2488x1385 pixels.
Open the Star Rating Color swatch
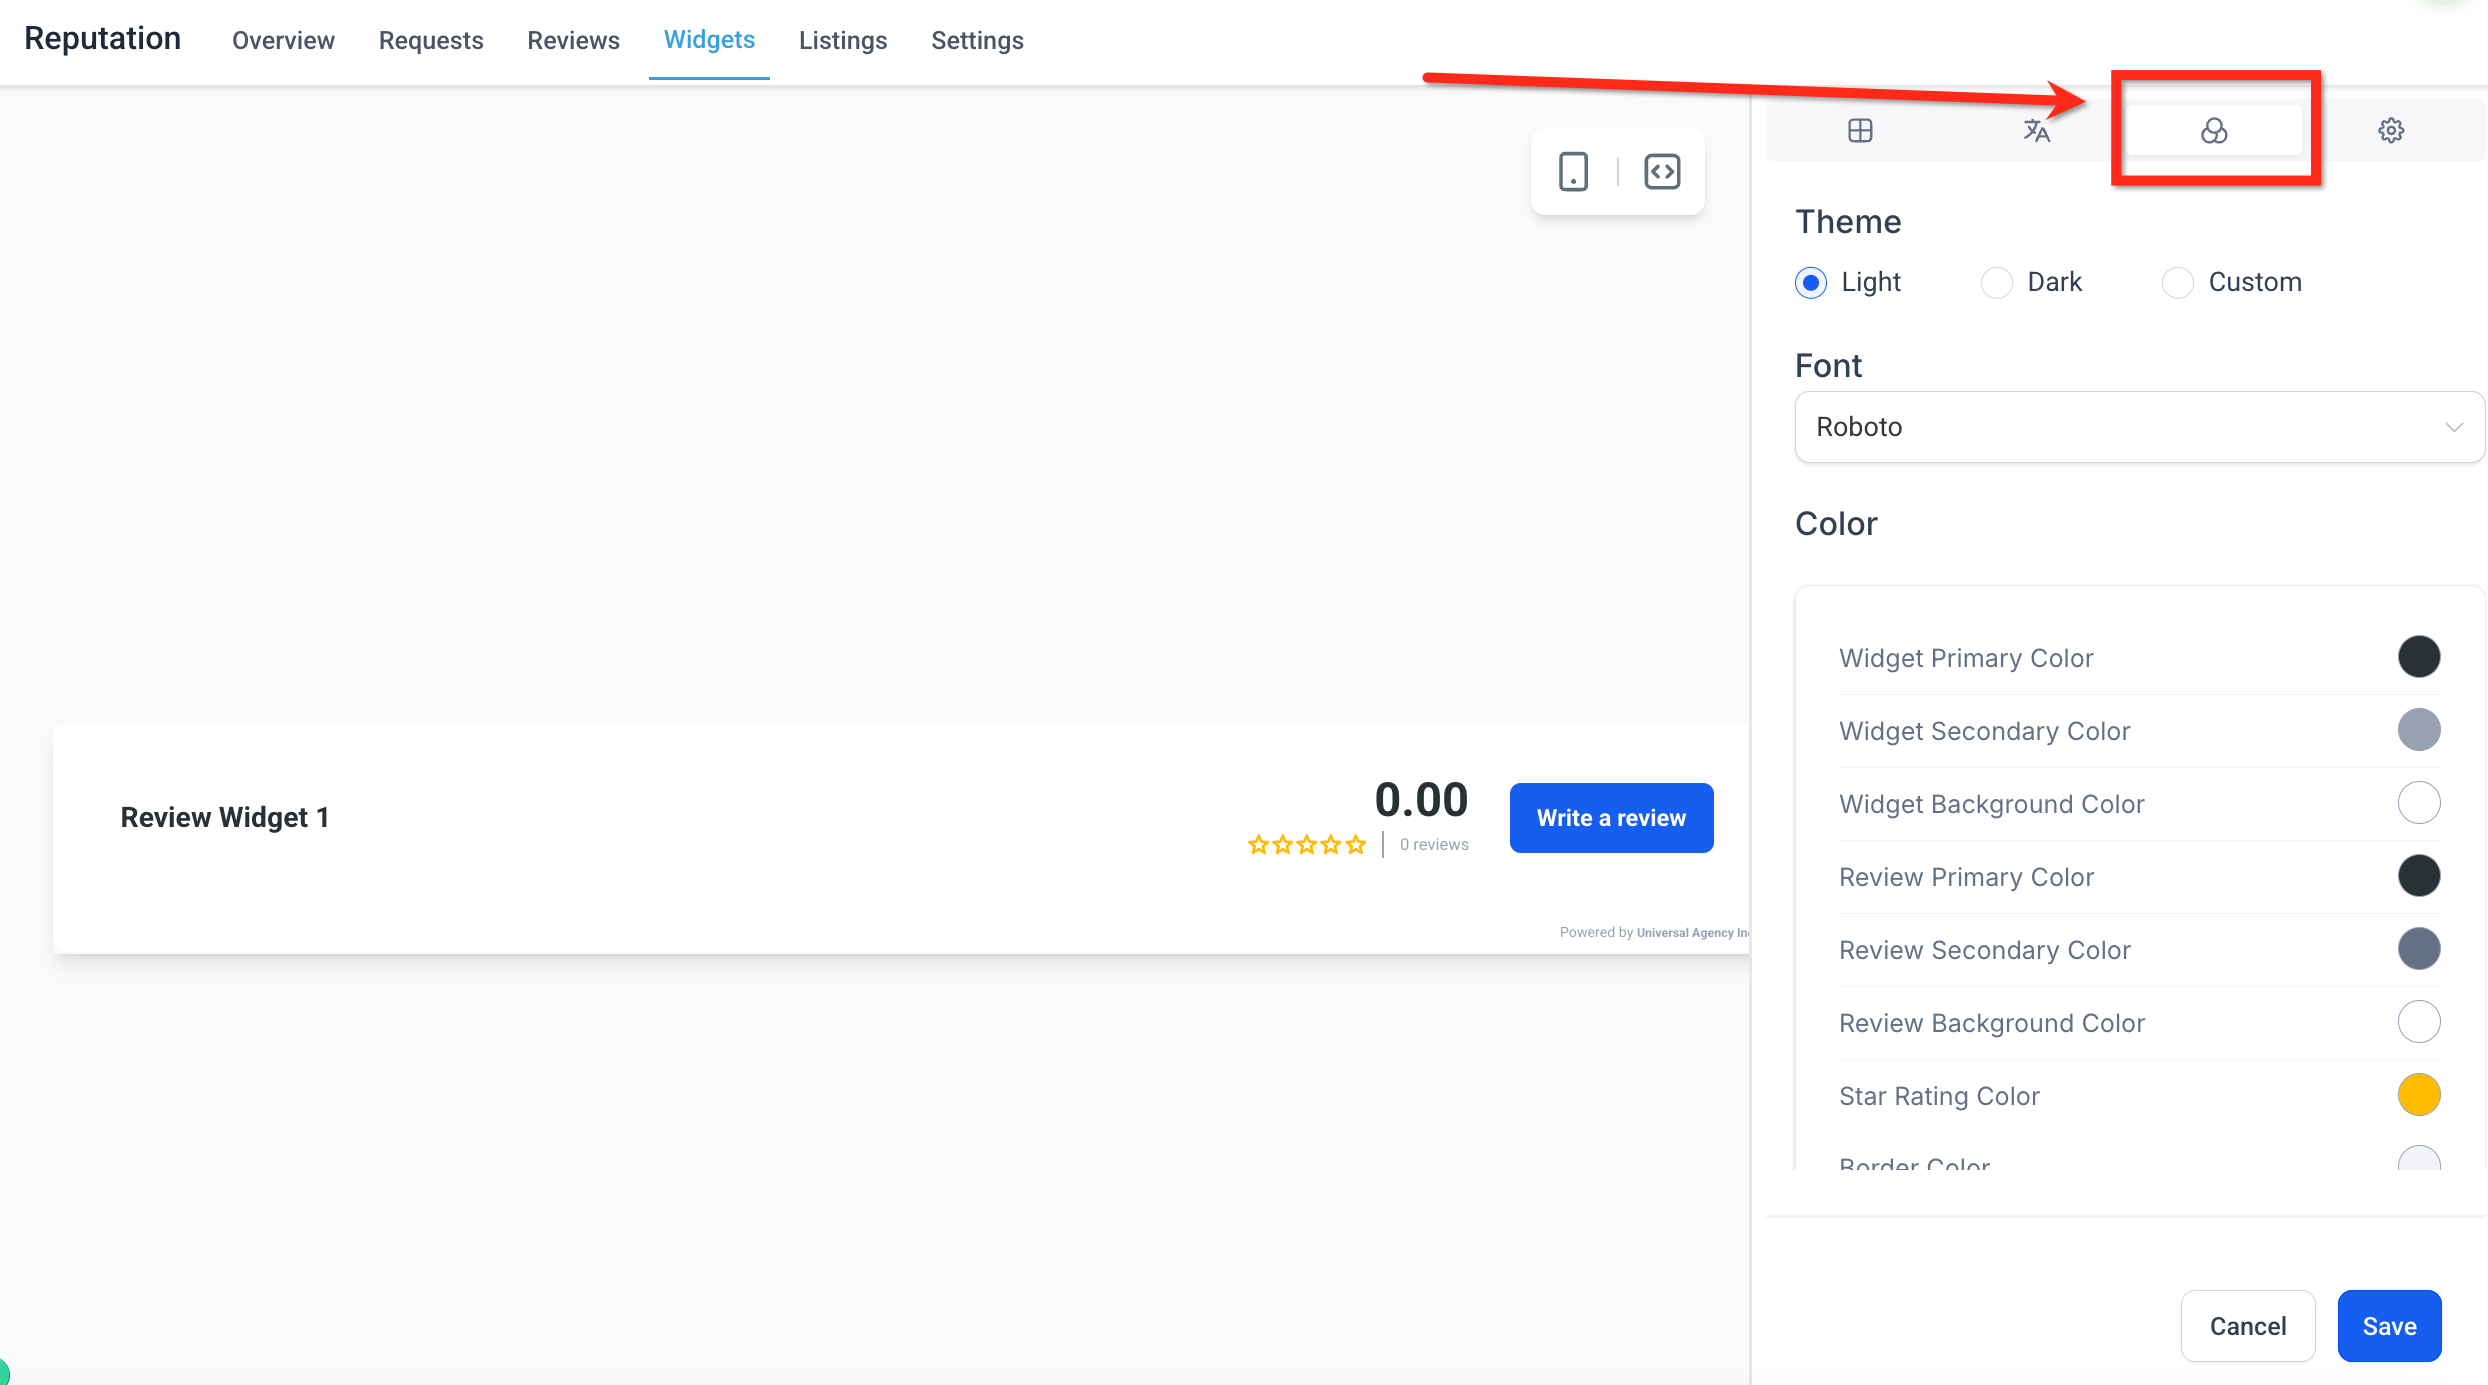pyautogui.click(x=2418, y=1095)
